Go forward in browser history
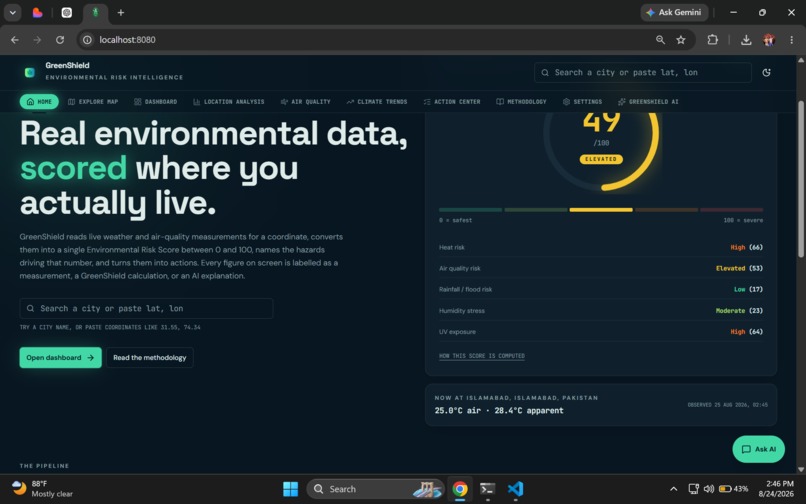Image resolution: width=806 pixels, height=504 pixels. click(x=37, y=40)
